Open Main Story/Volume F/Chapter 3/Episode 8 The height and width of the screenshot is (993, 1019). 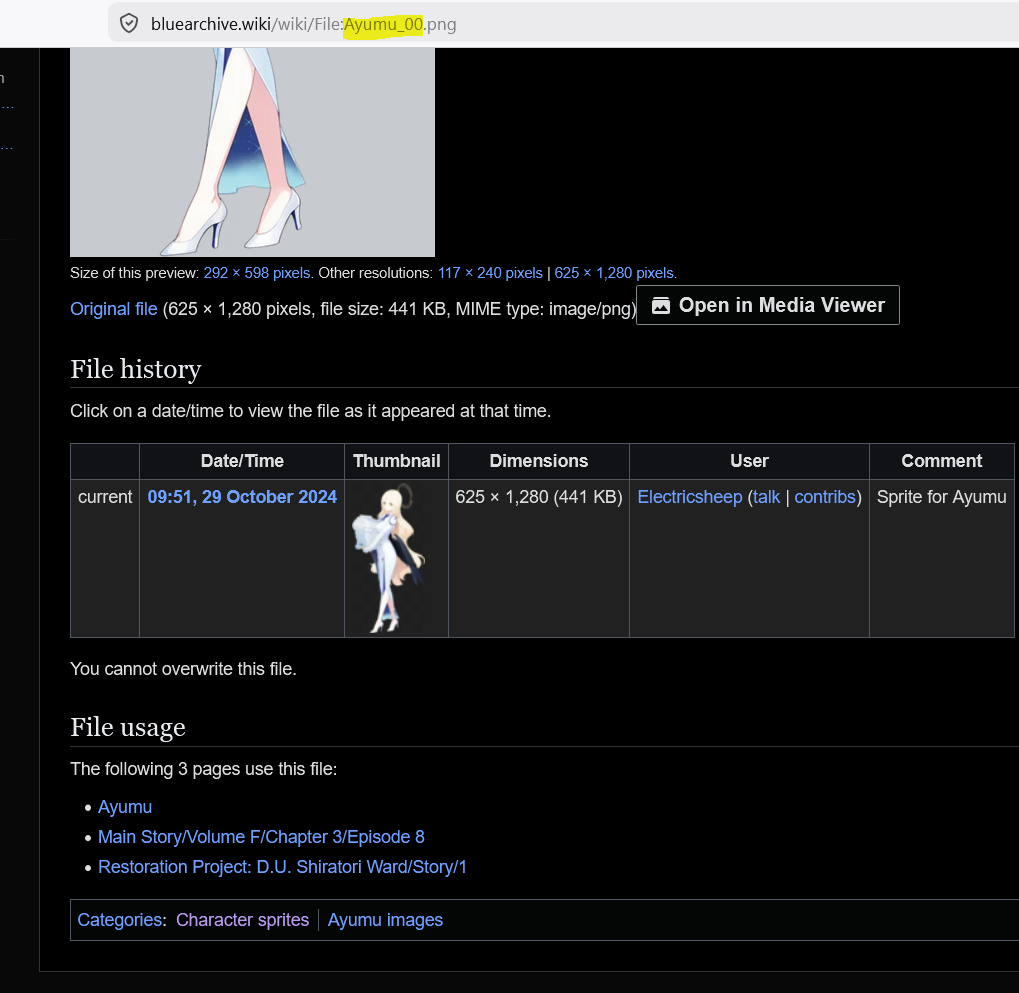(x=261, y=837)
